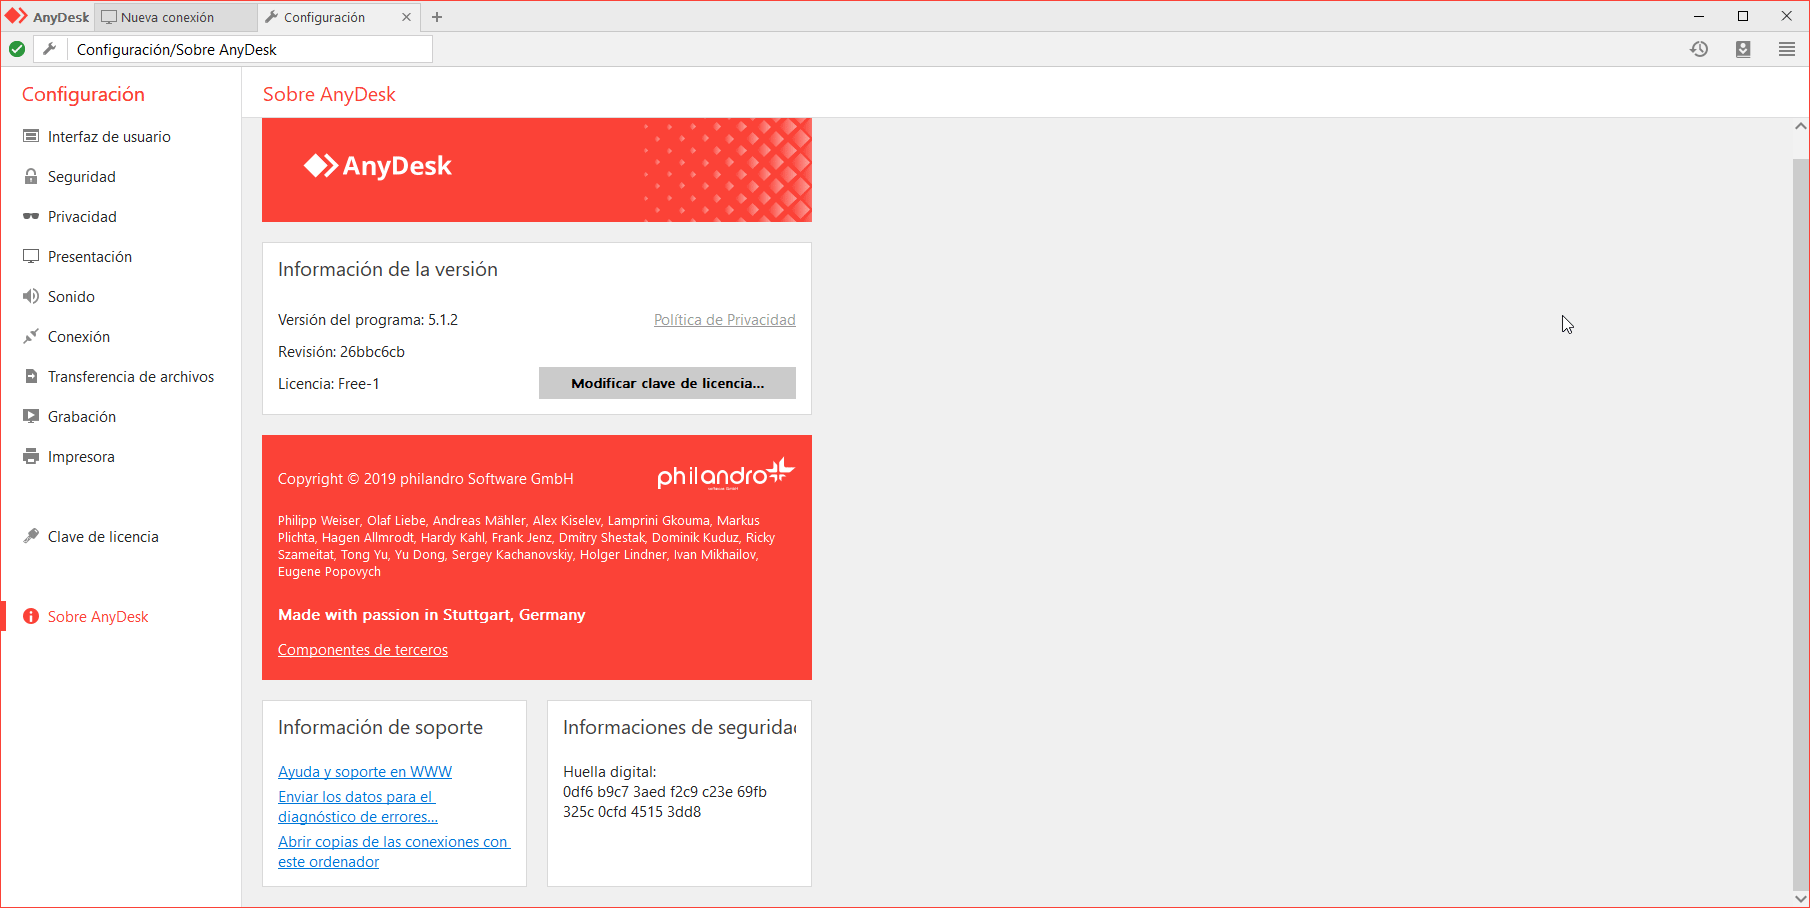Image resolution: width=1810 pixels, height=908 pixels.
Task: Open Componentes de terceros link
Action: pyautogui.click(x=363, y=650)
